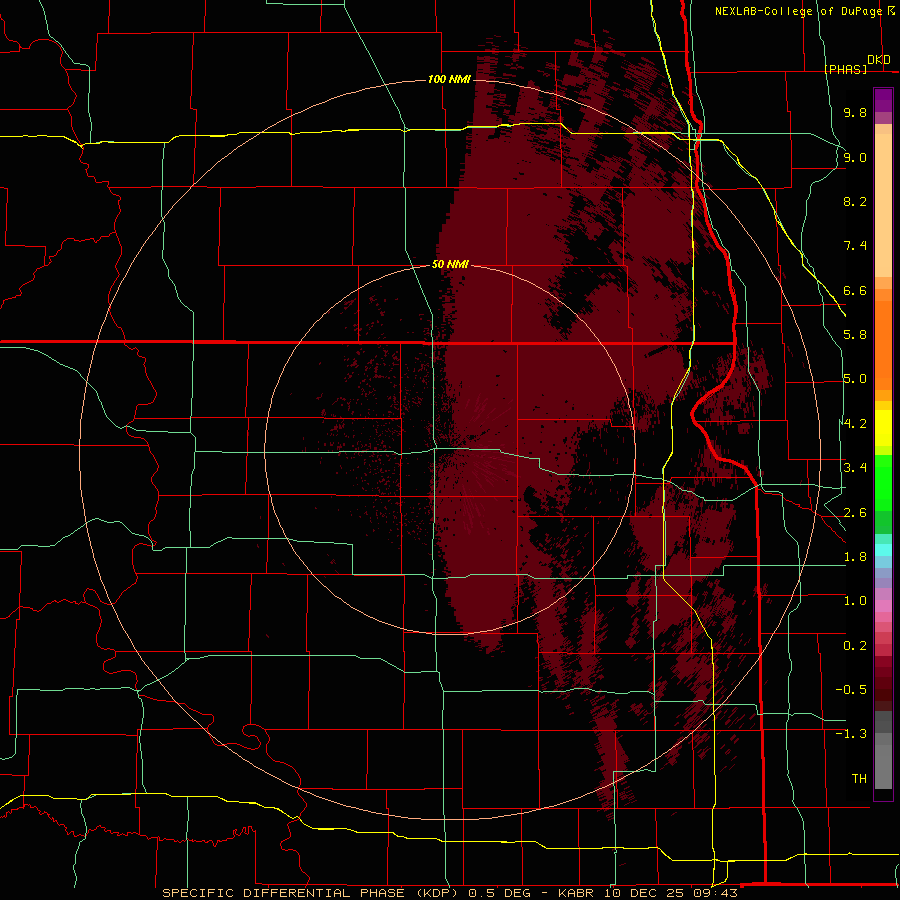
Task: Click the 5.8 value on the color scale
Action: coord(855,335)
